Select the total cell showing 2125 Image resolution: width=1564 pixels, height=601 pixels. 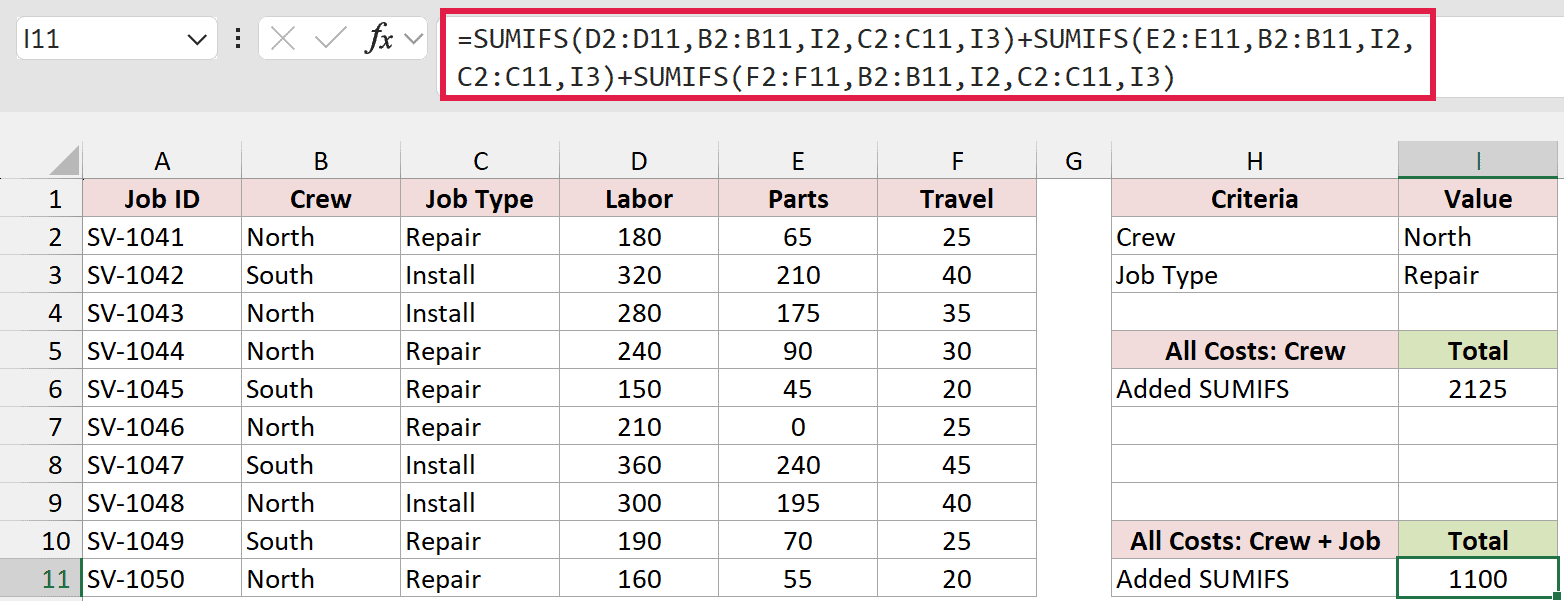click(x=1478, y=389)
